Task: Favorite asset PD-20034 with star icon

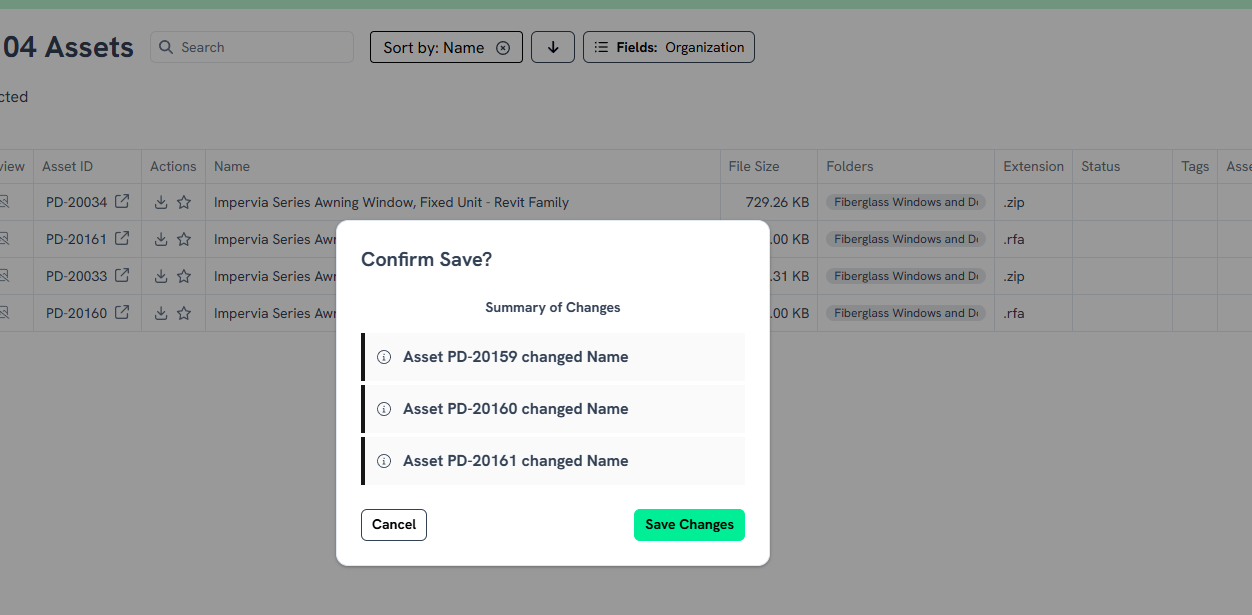Action: click(184, 202)
